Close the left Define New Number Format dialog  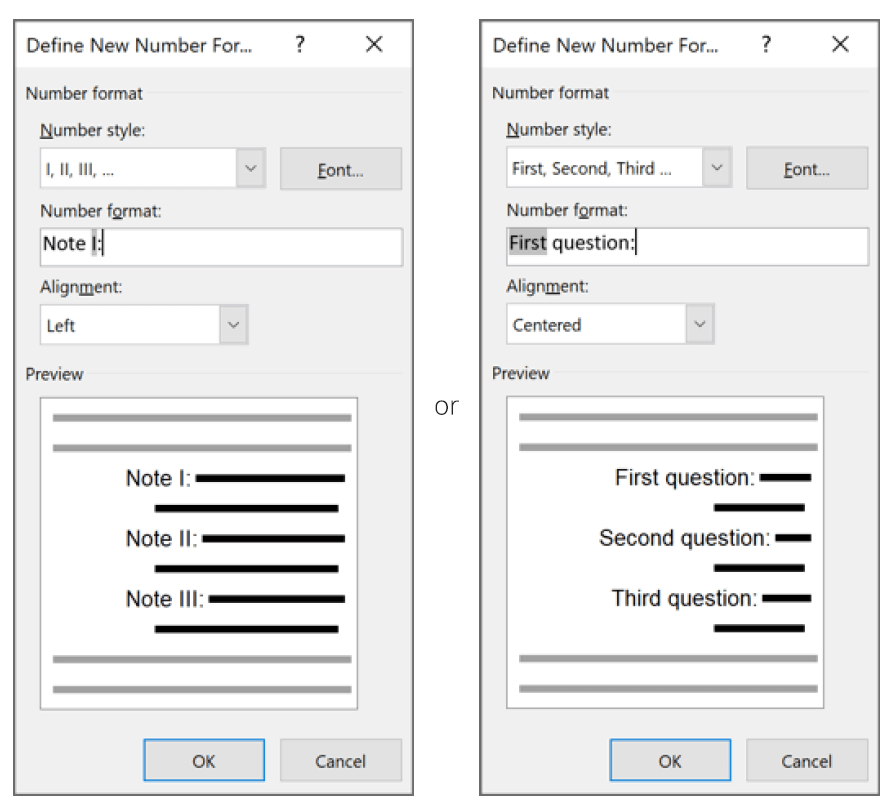tap(374, 44)
